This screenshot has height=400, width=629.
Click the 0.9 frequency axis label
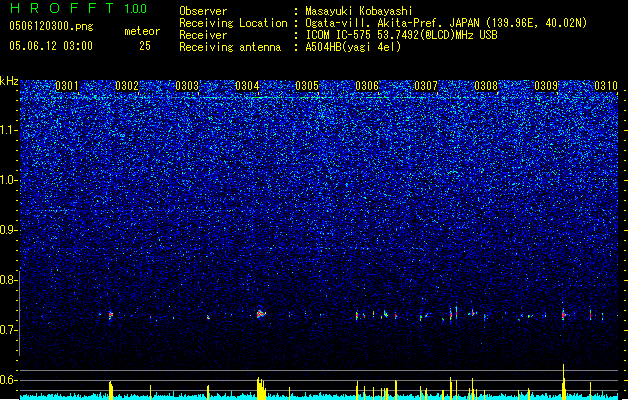tap(9, 230)
